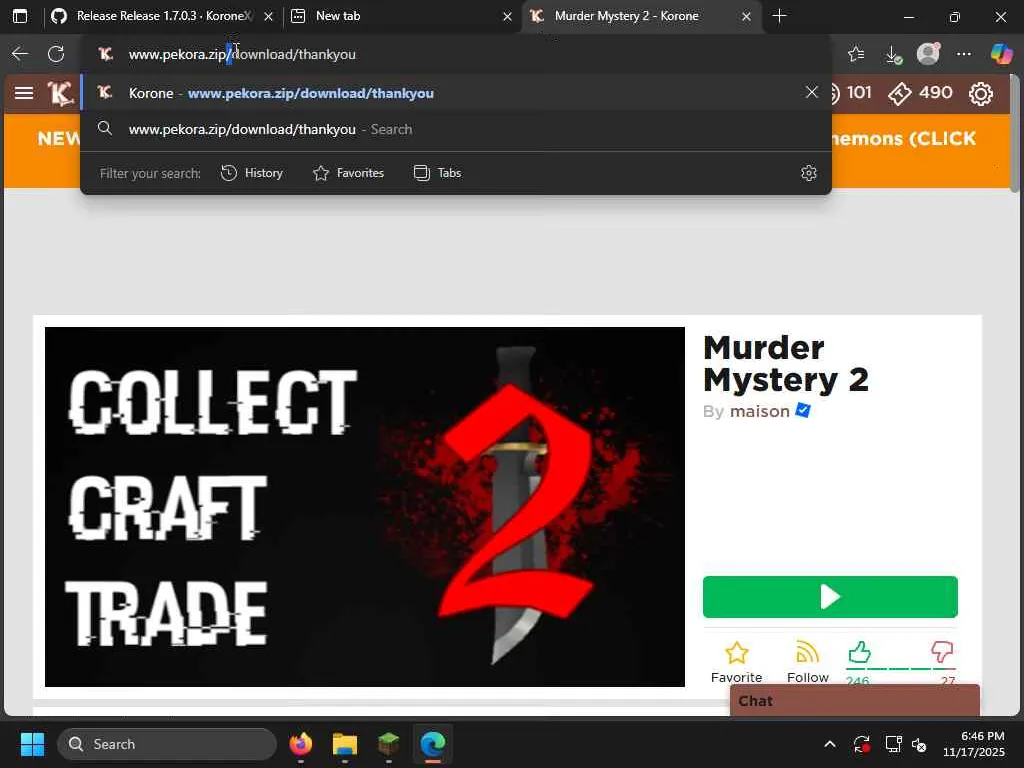Click the address bar URL text
Image resolution: width=1024 pixels, height=768 pixels.
pos(242,54)
